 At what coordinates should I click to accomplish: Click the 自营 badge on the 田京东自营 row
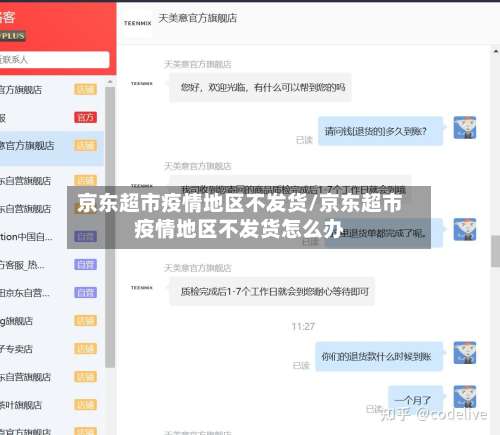pyautogui.click(x=85, y=293)
